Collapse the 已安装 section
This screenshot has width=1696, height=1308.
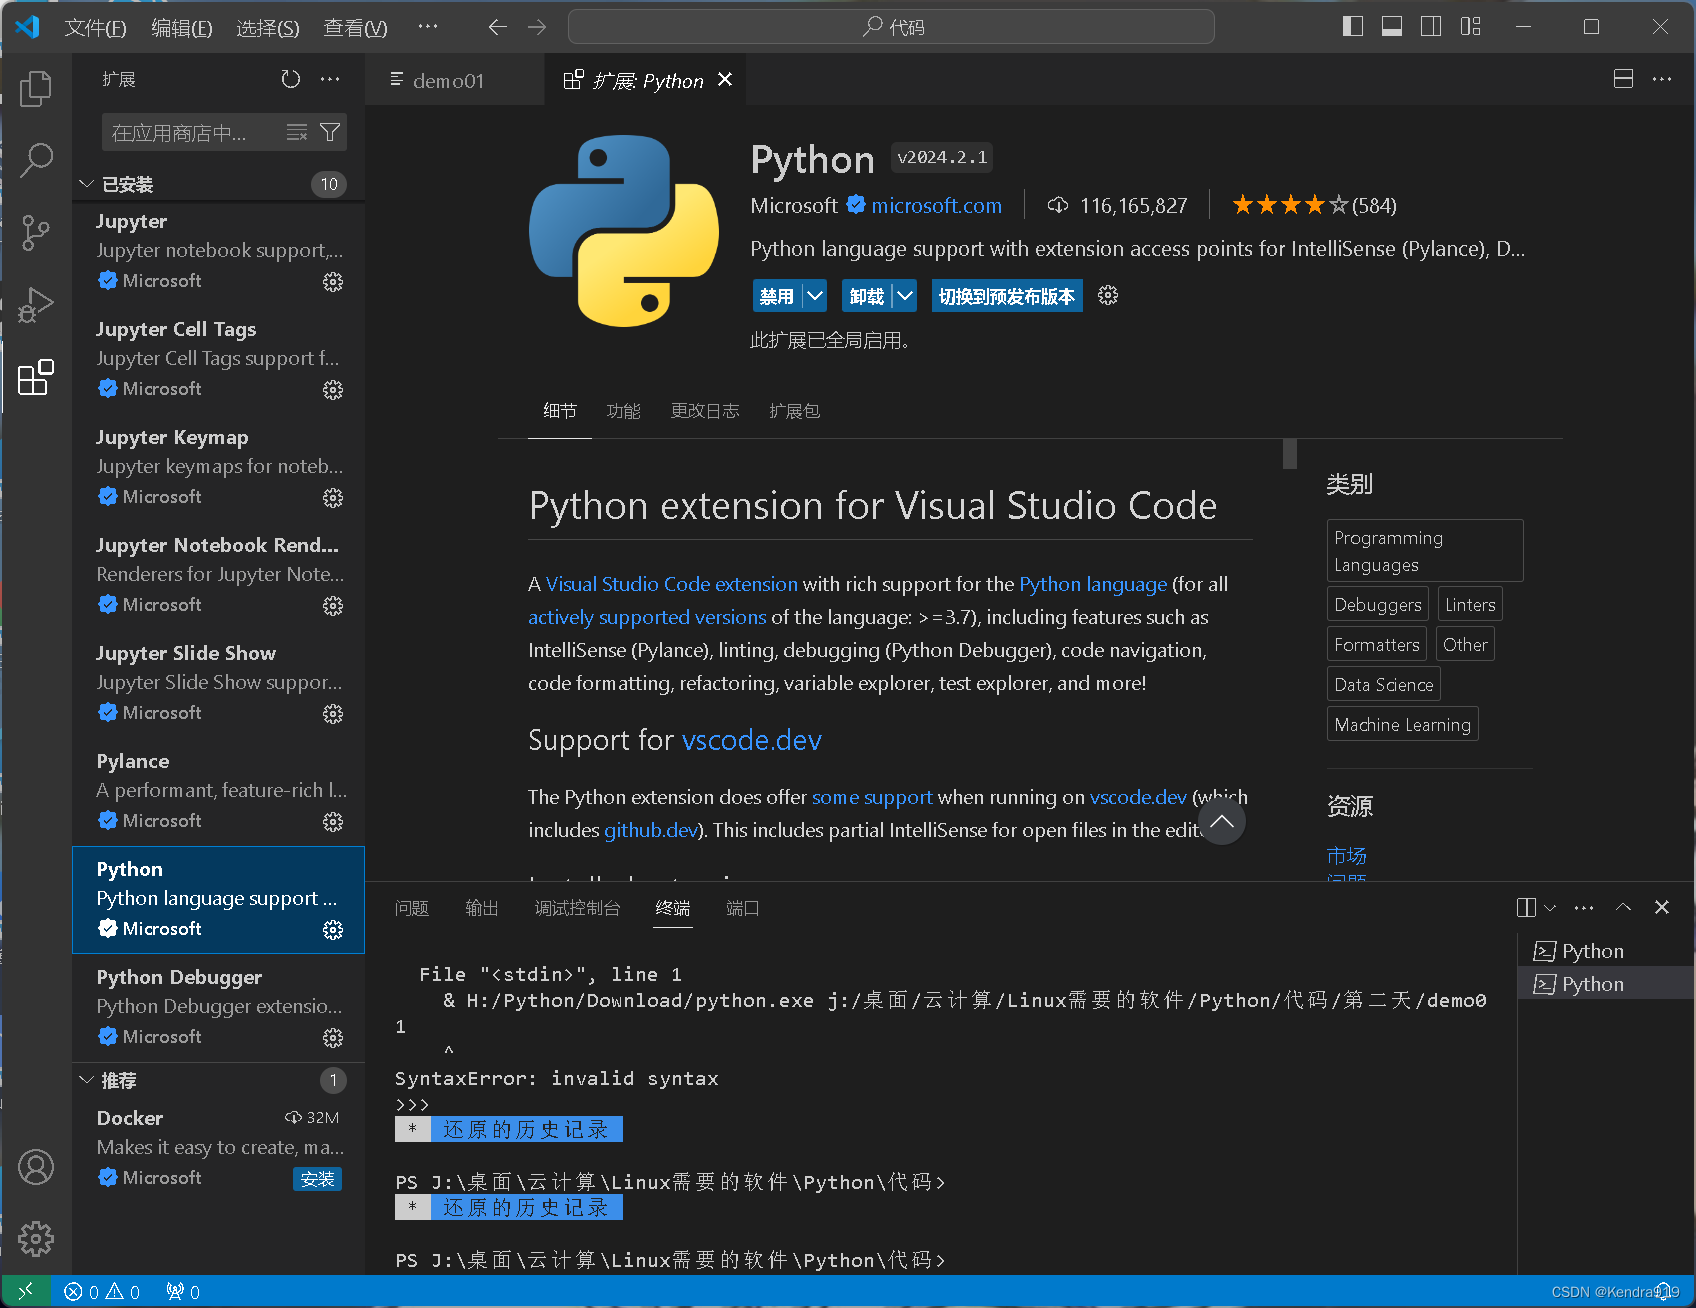87,184
